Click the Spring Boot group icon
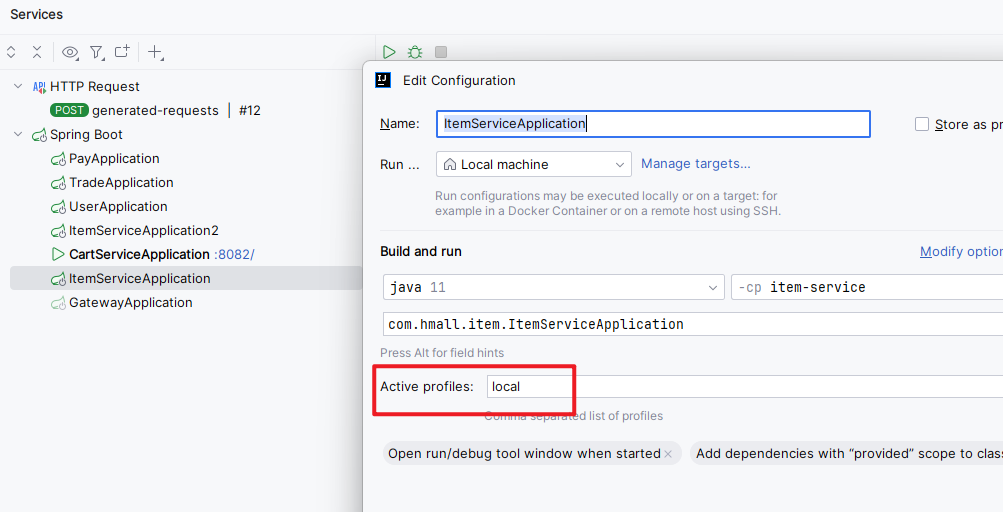The height and width of the screenshot is (512, 1003). click(x=40, y=135)
